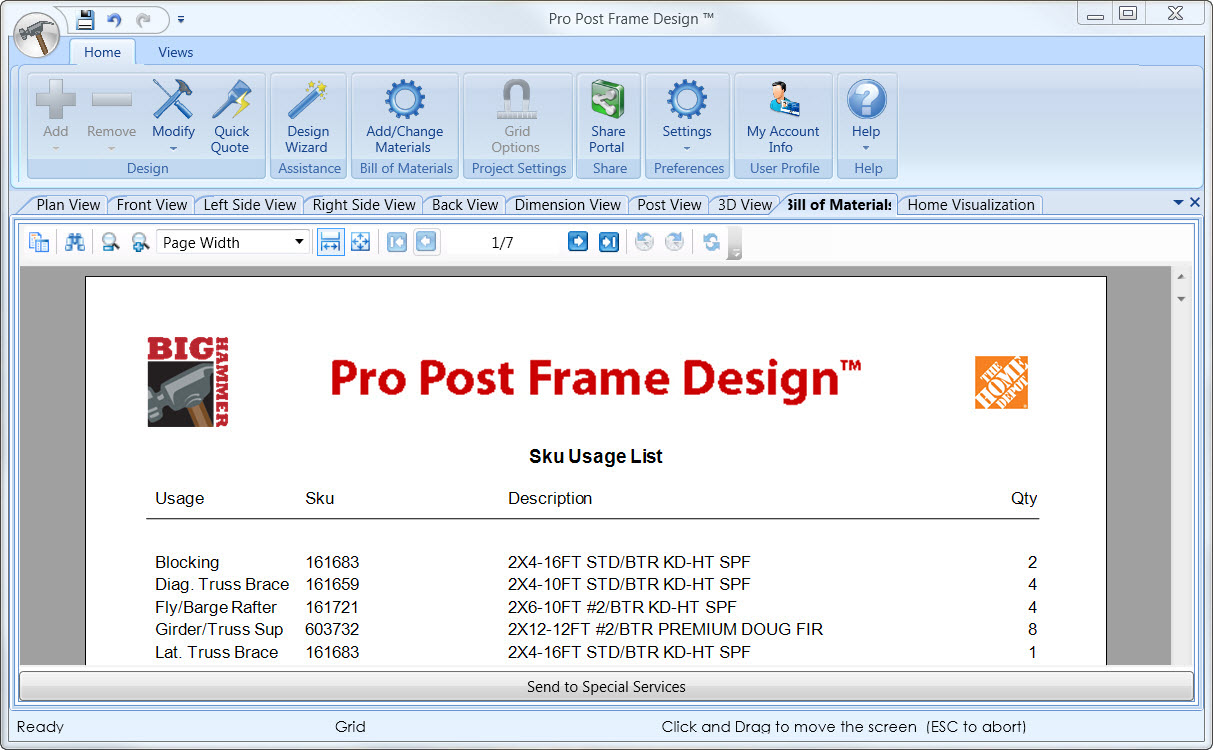
Task: Click the Fly/Barge Rafter usage entry
Action: (216, 607)
